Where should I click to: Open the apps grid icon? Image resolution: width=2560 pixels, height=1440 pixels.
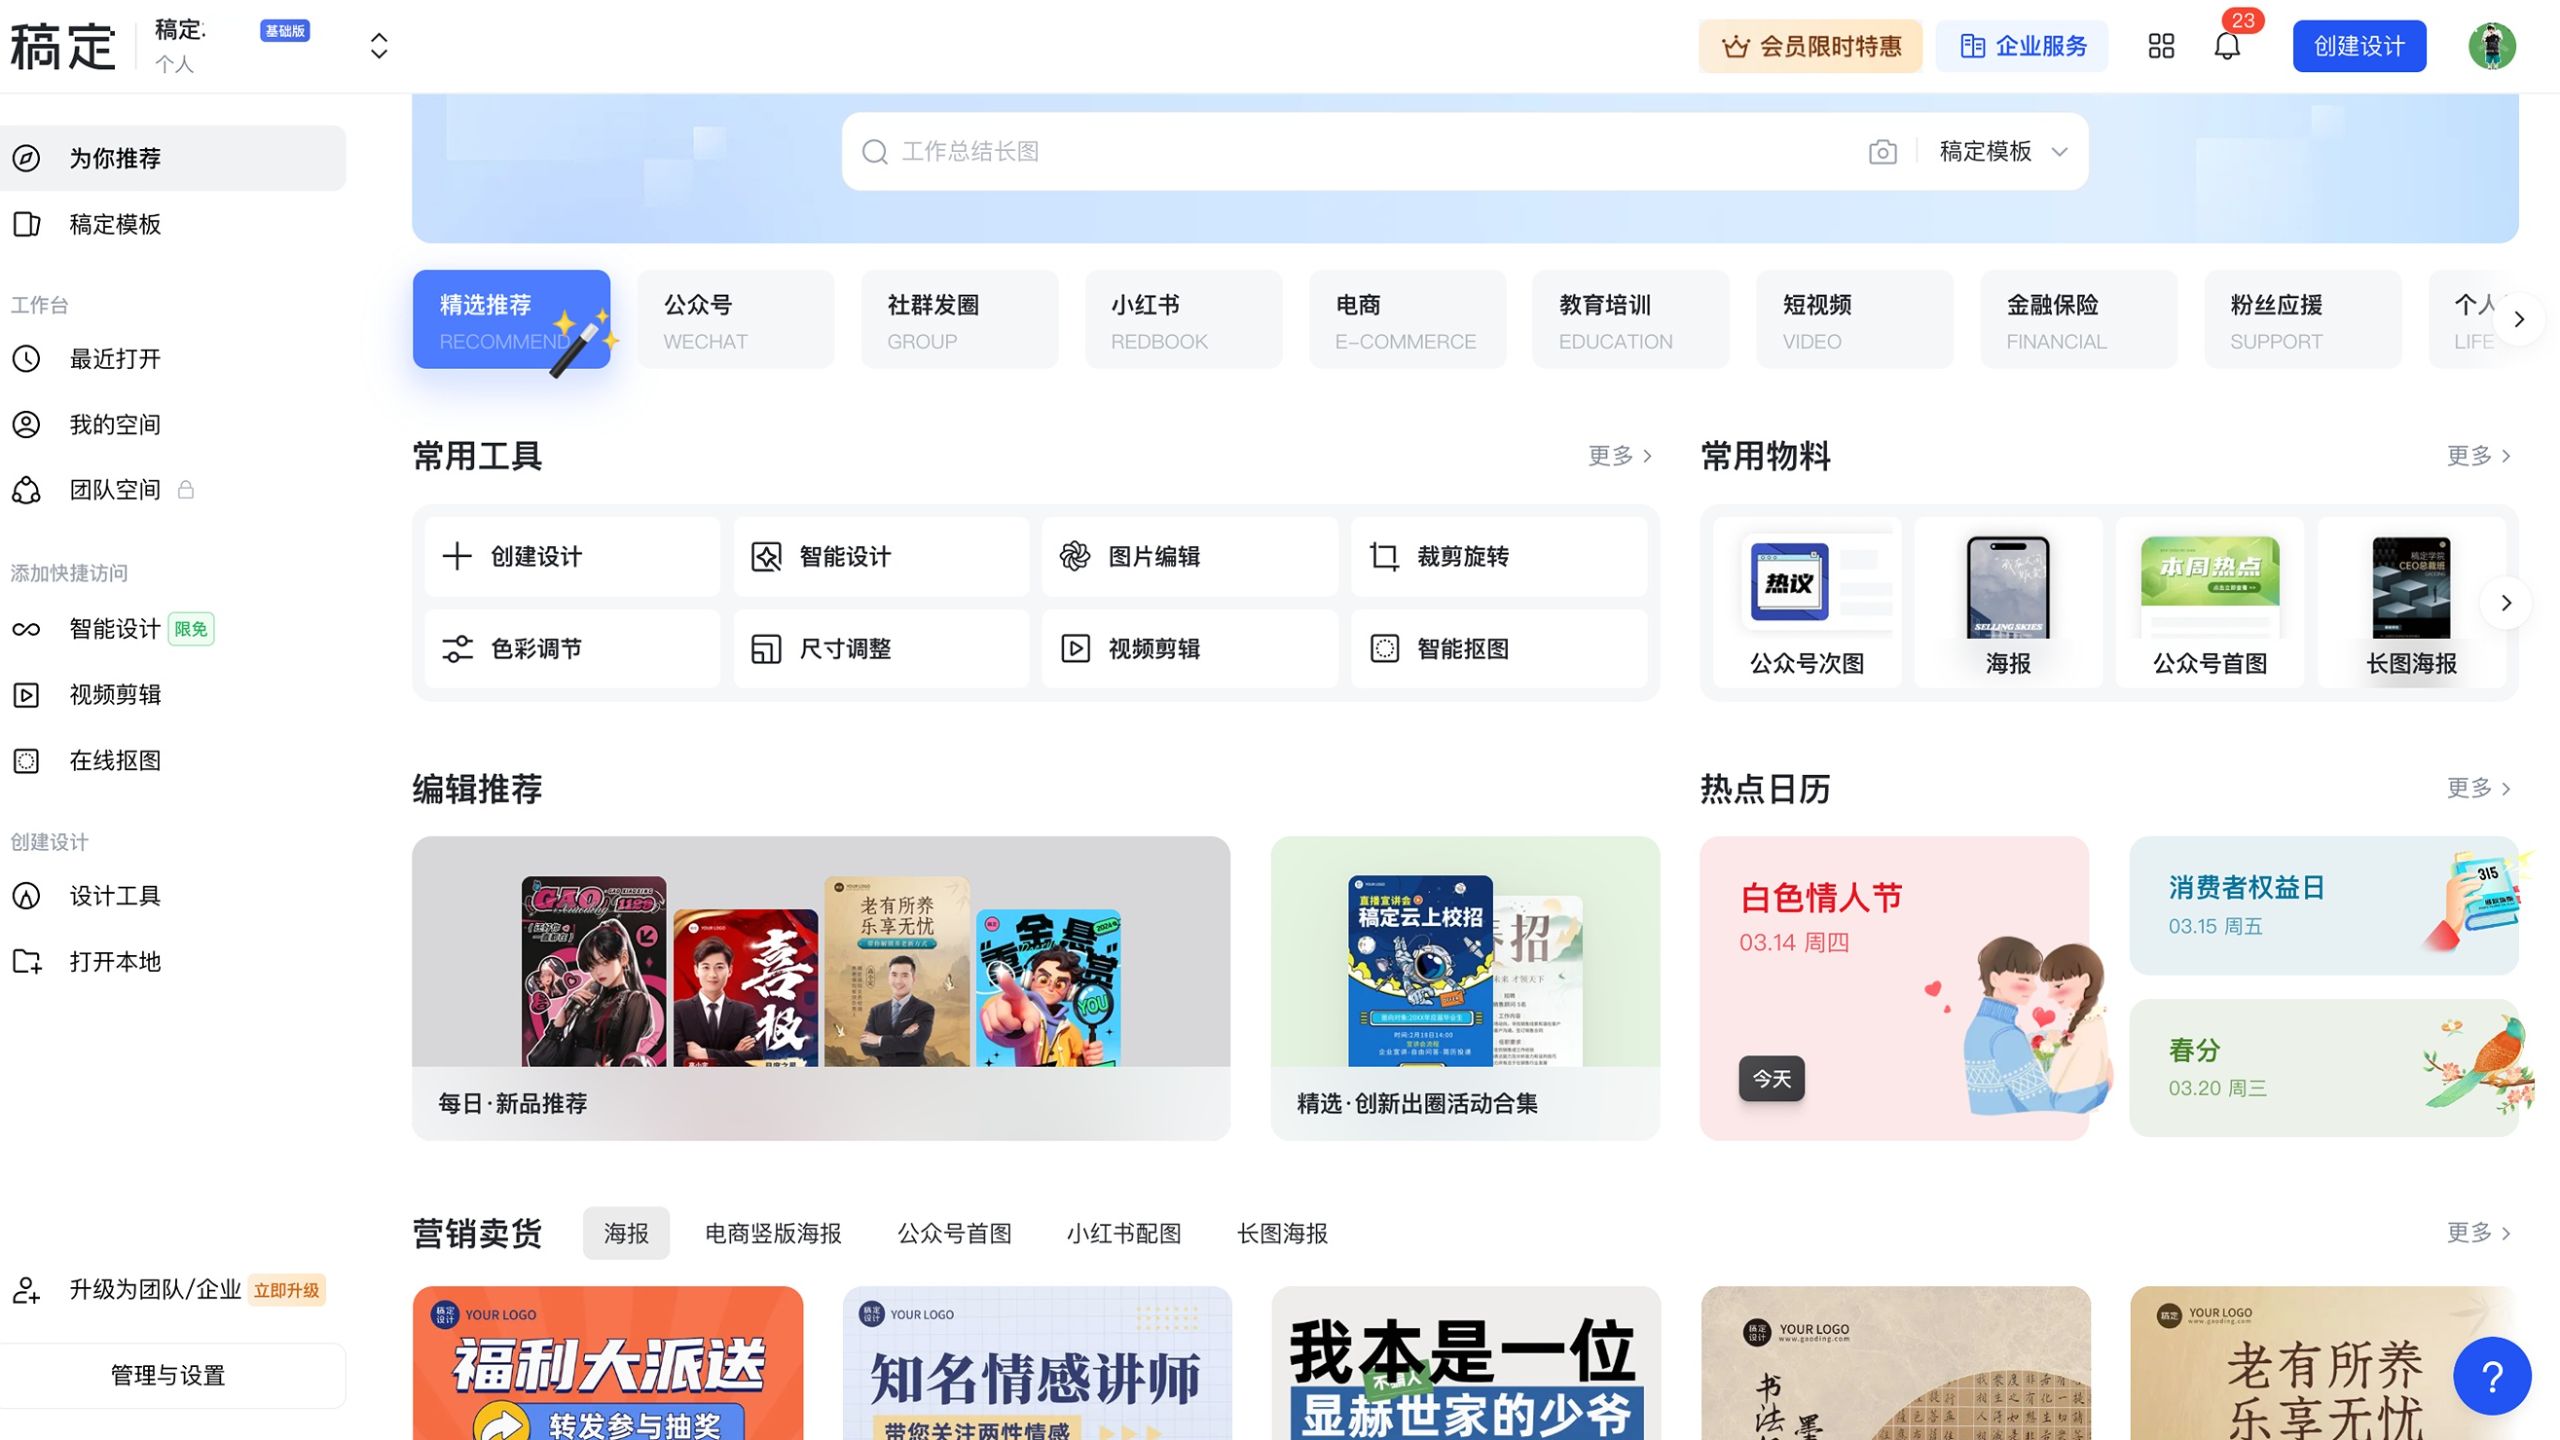coord(2161,46)
